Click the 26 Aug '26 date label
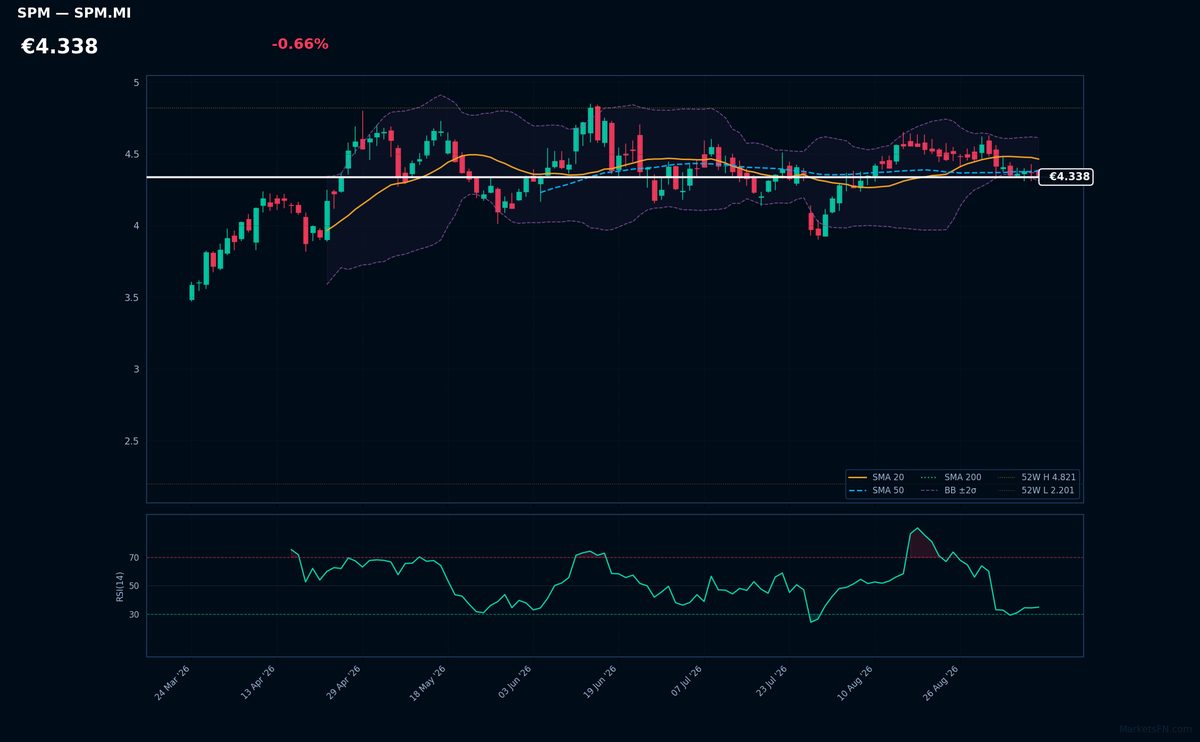 (x=941, y=683)
